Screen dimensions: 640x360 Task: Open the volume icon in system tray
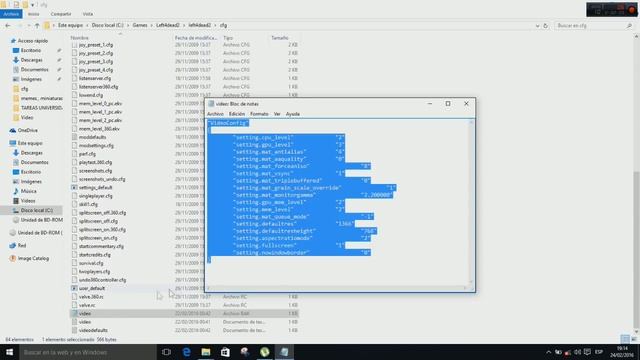(577, 352)
